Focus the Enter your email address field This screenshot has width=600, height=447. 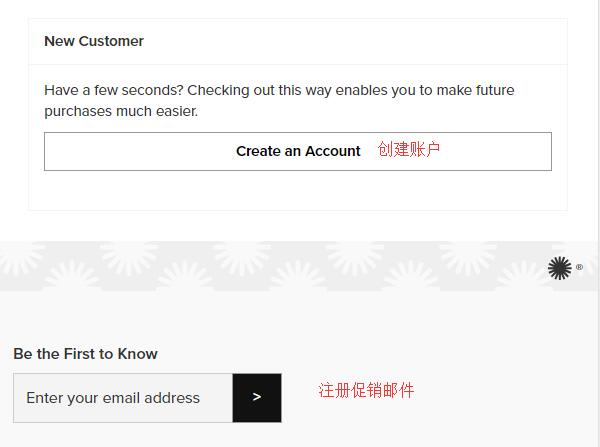[x=123, y=398]
